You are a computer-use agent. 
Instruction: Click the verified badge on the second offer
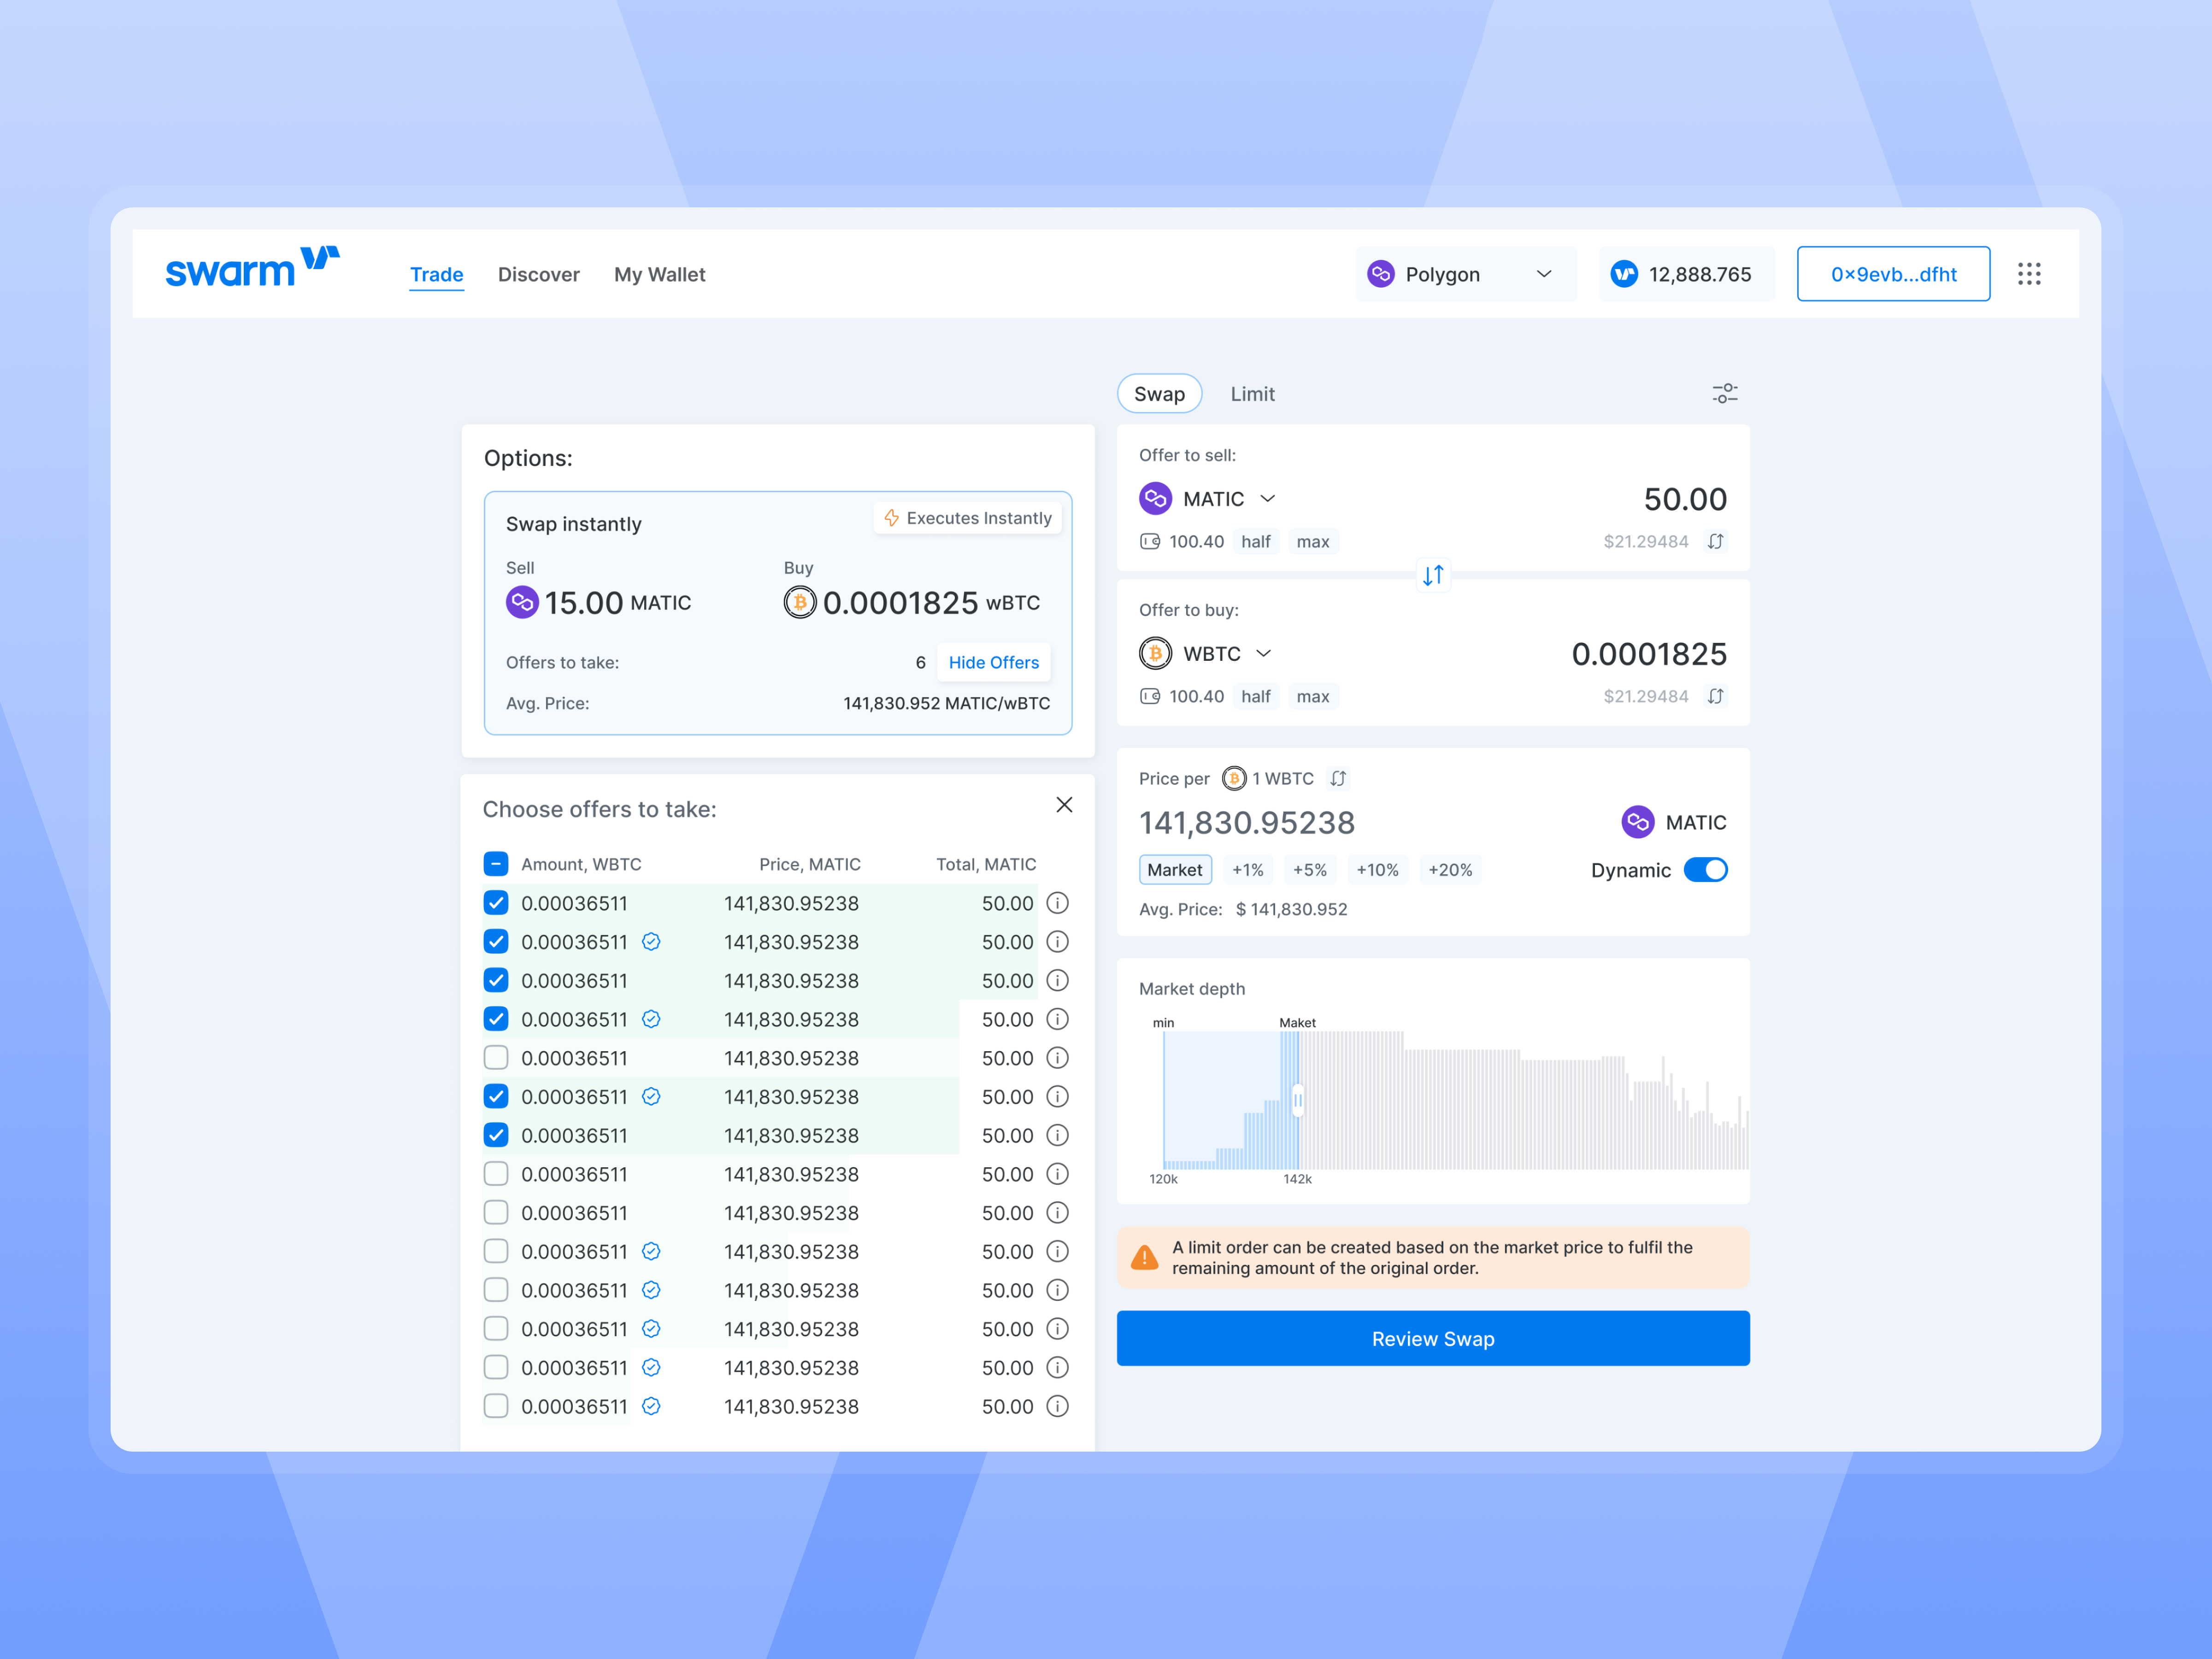point(651,941)
